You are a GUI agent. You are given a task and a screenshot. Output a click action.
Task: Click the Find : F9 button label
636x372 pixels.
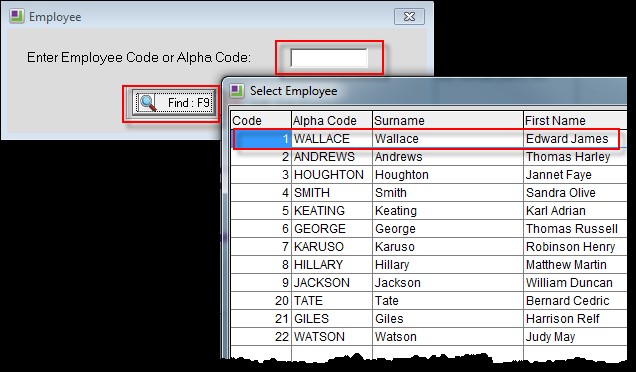189,103
